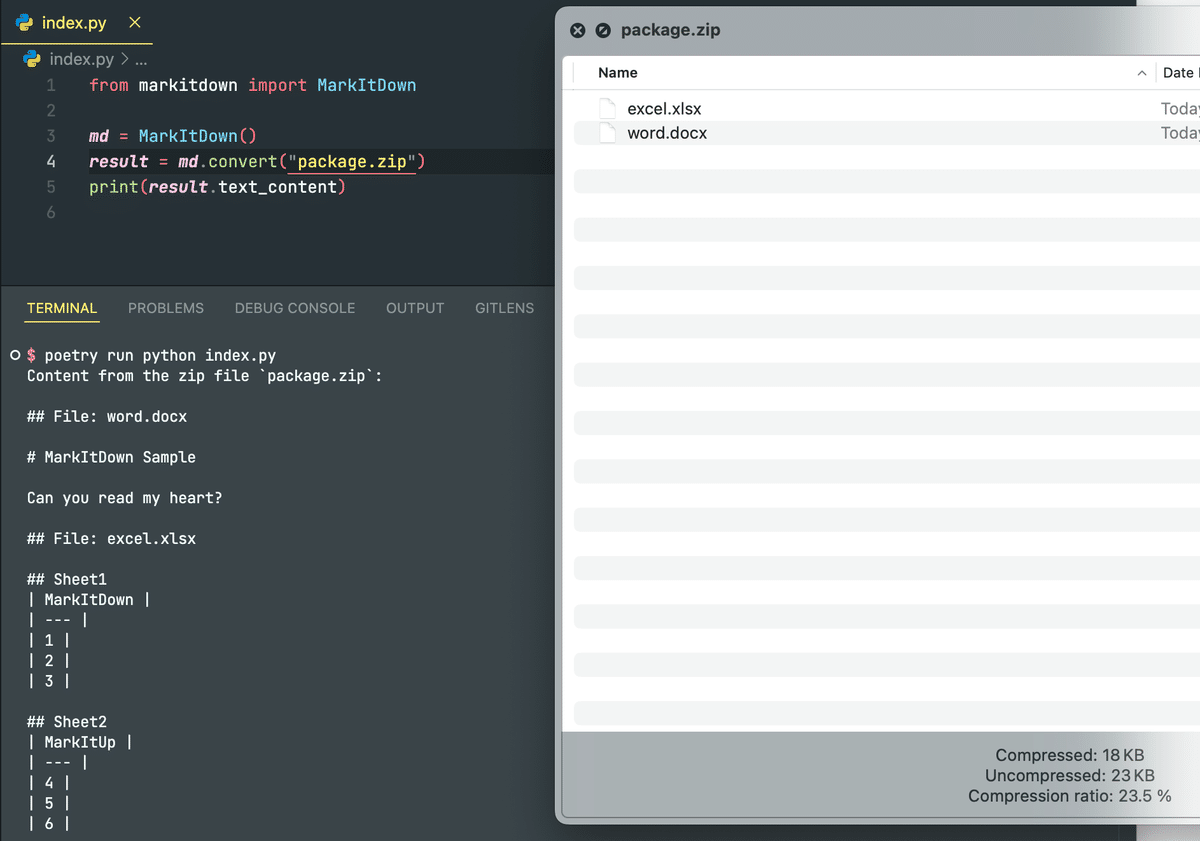The image size is (1200, 841).
Task: Switch to the PROBLEMS panel tab
Action: pos(166,308)
